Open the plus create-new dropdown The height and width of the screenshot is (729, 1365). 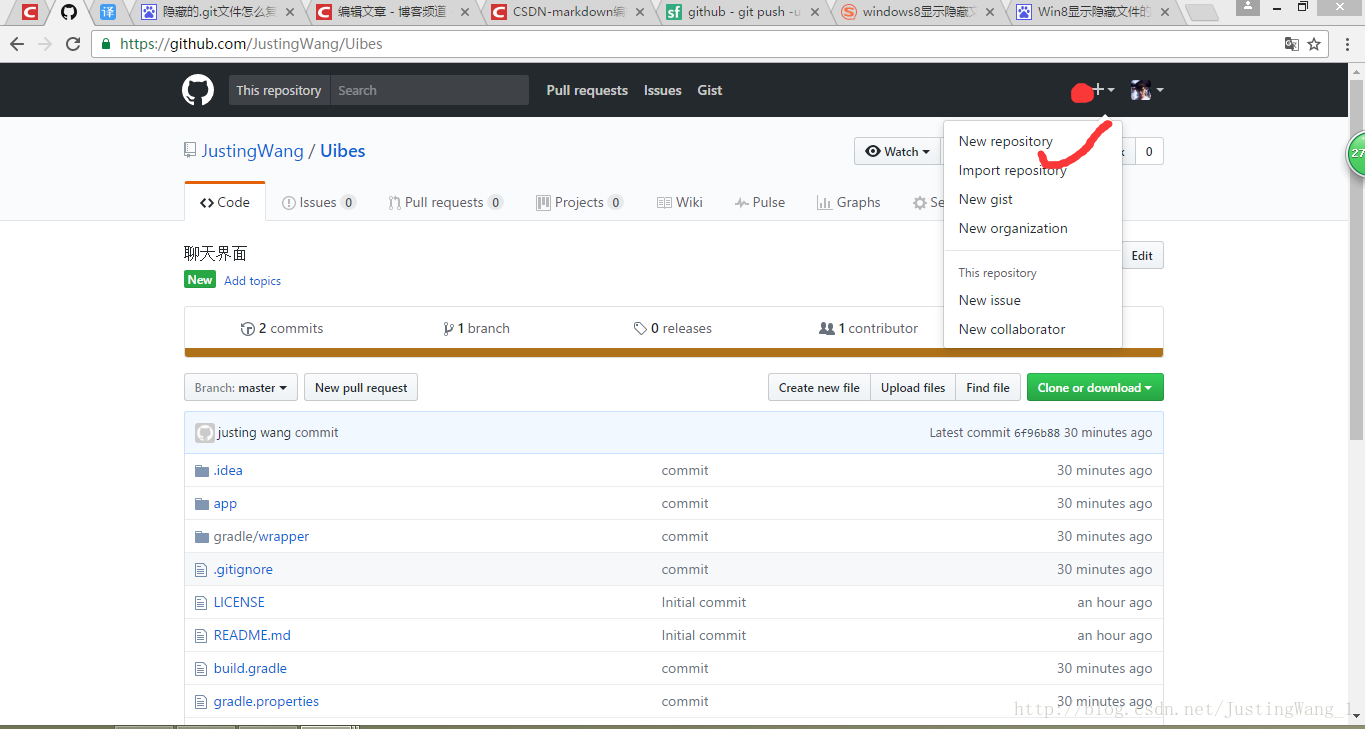1103,90
